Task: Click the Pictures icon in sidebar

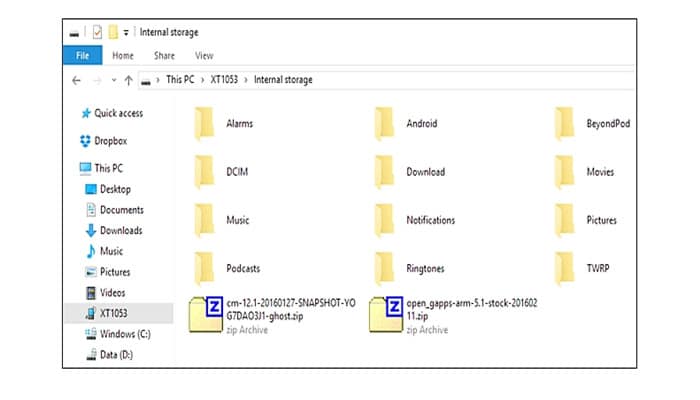Action: (91, 272)
